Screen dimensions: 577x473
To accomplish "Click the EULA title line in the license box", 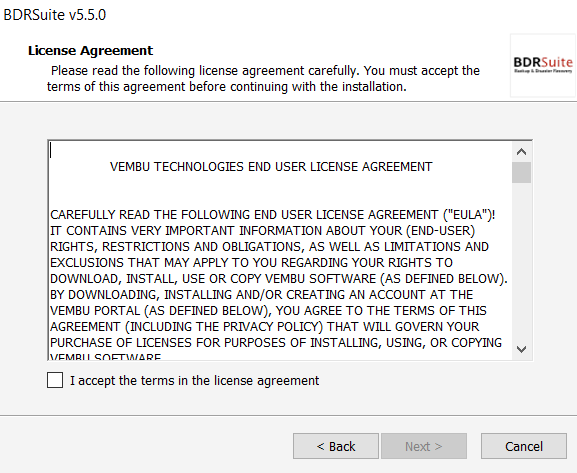I will (271, 167).
